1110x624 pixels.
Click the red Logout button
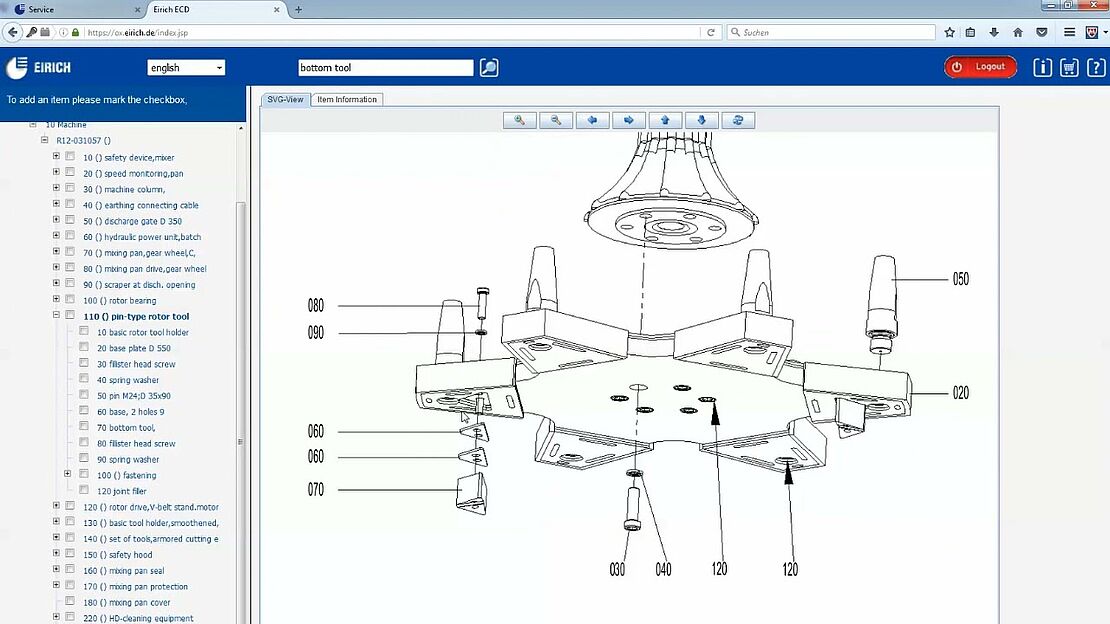point(980,67)
